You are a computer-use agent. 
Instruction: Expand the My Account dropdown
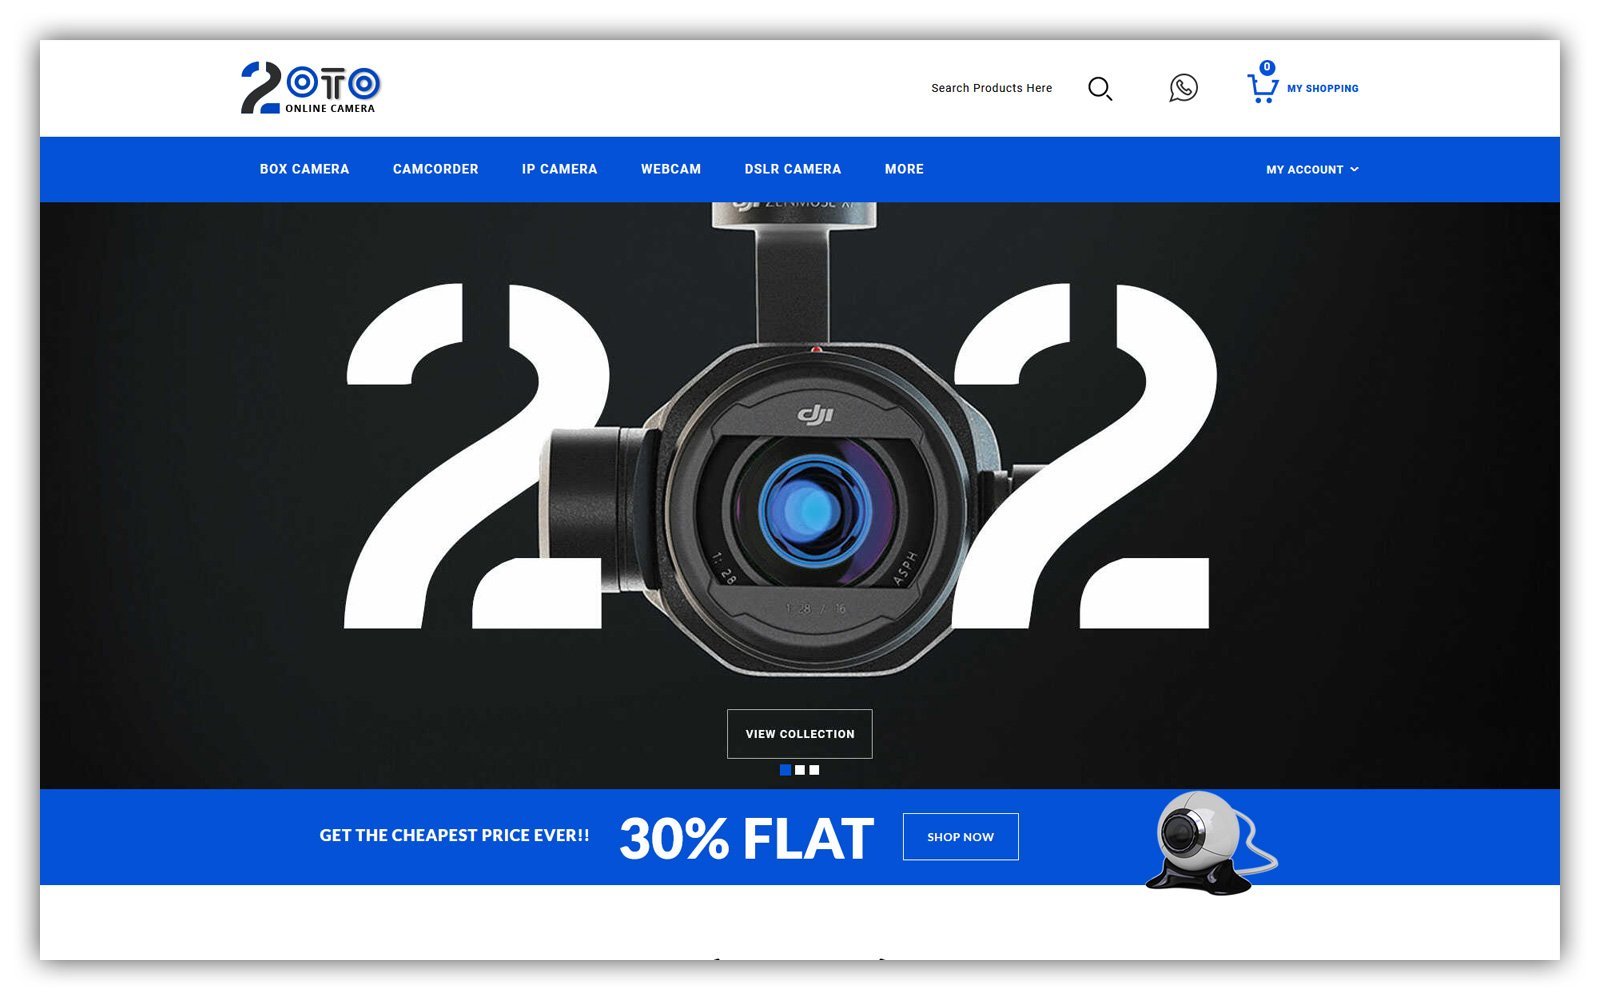pos(1304,170)
